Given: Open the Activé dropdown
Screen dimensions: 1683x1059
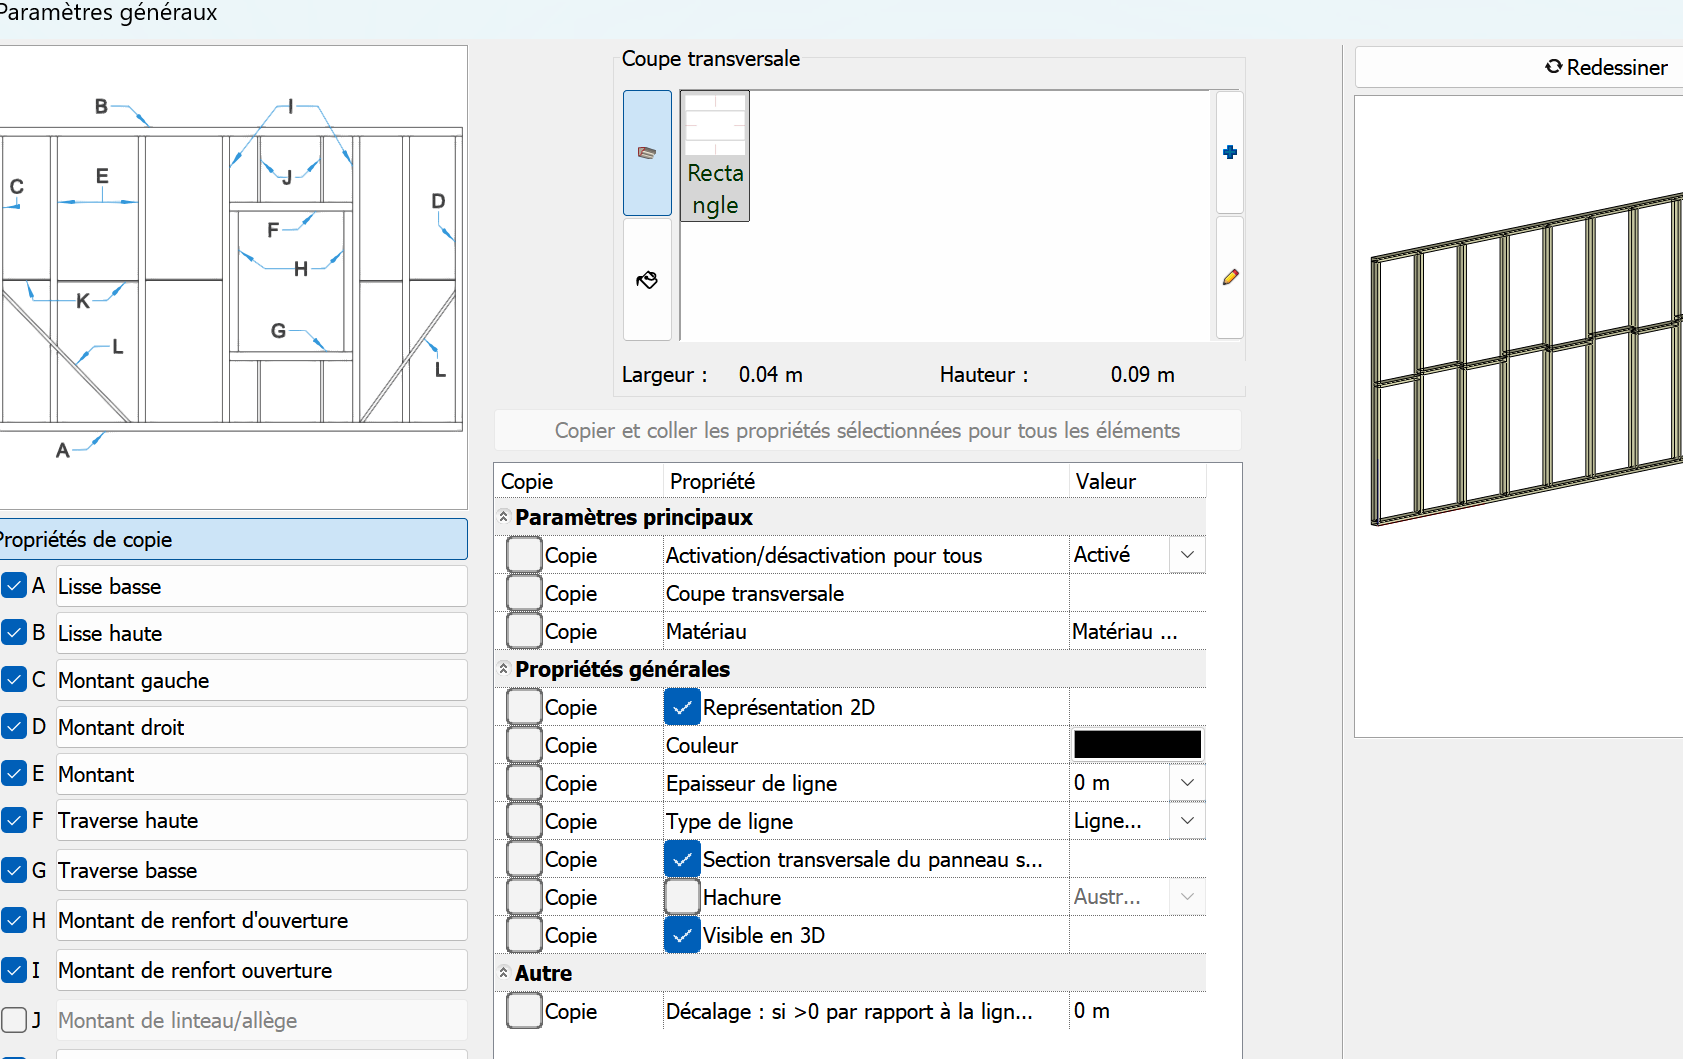Looking at the screenshot, I should tap(1187, 555).
